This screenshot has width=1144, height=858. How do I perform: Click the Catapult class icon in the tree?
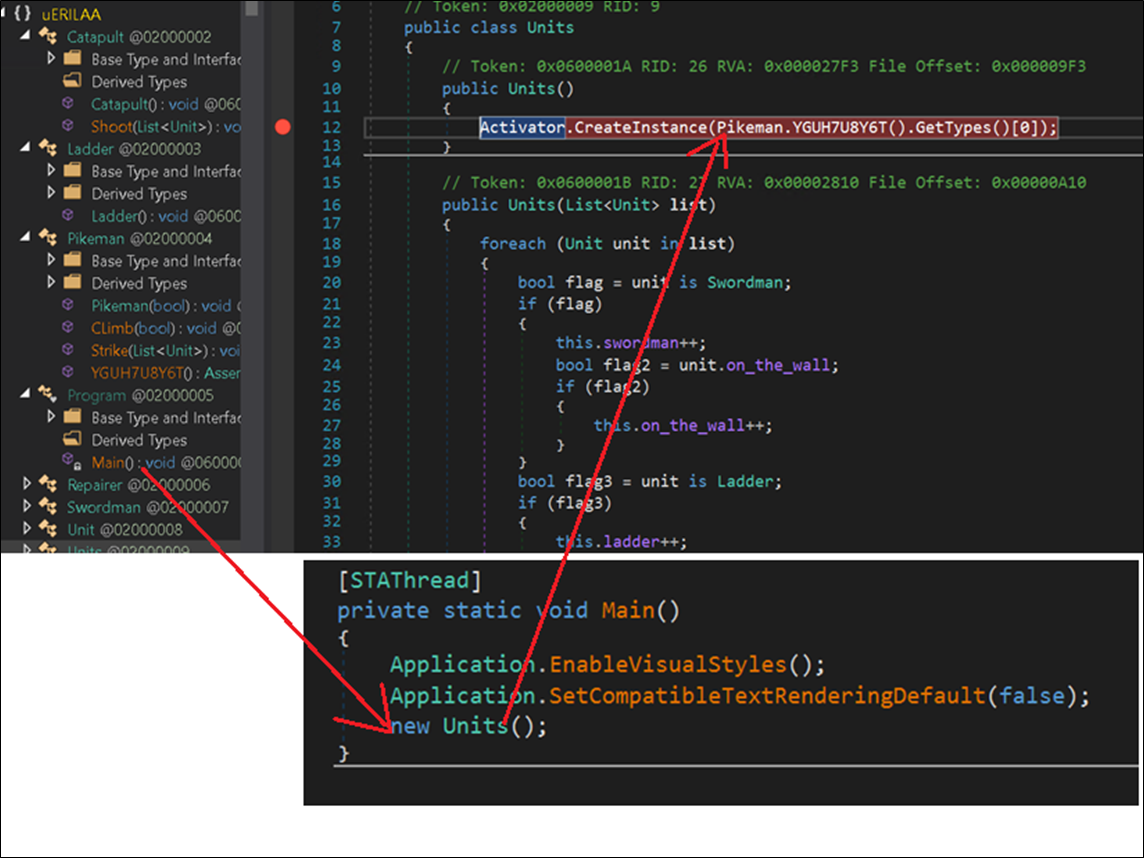click(x=47, y=37)
